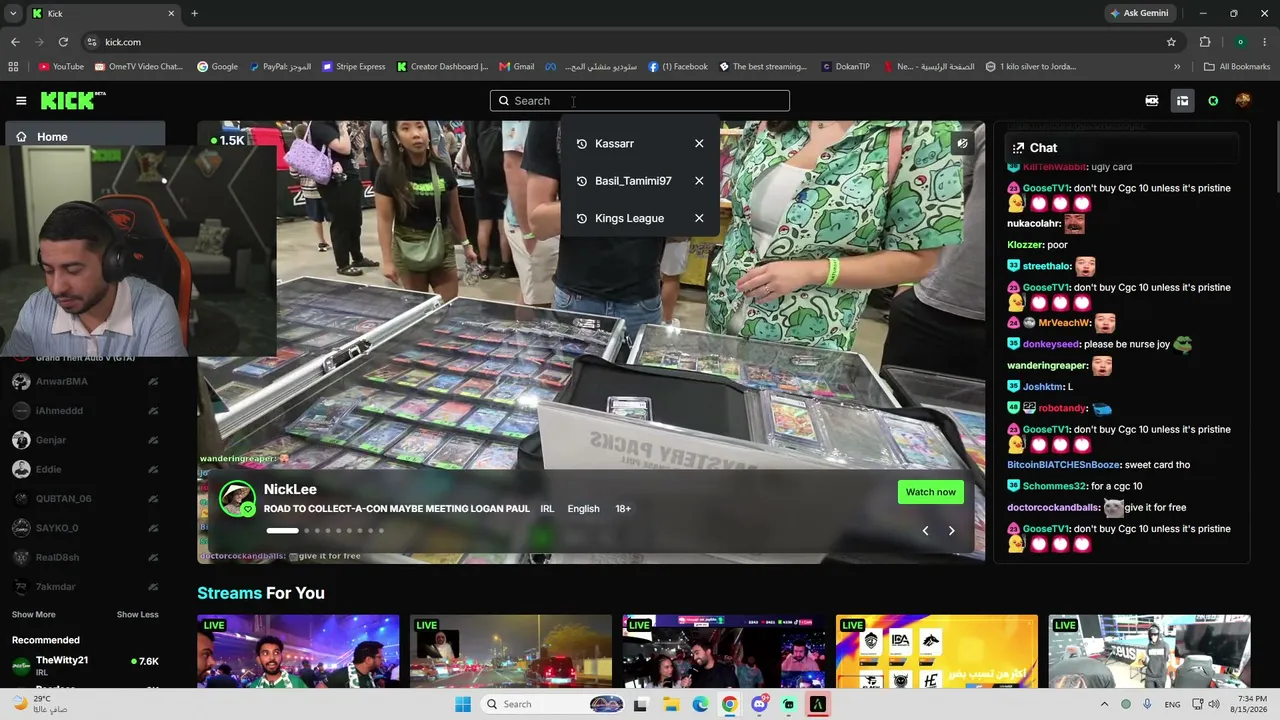Open the All Bookmarks folder

pyautogui.click(x=1237, y=67)
